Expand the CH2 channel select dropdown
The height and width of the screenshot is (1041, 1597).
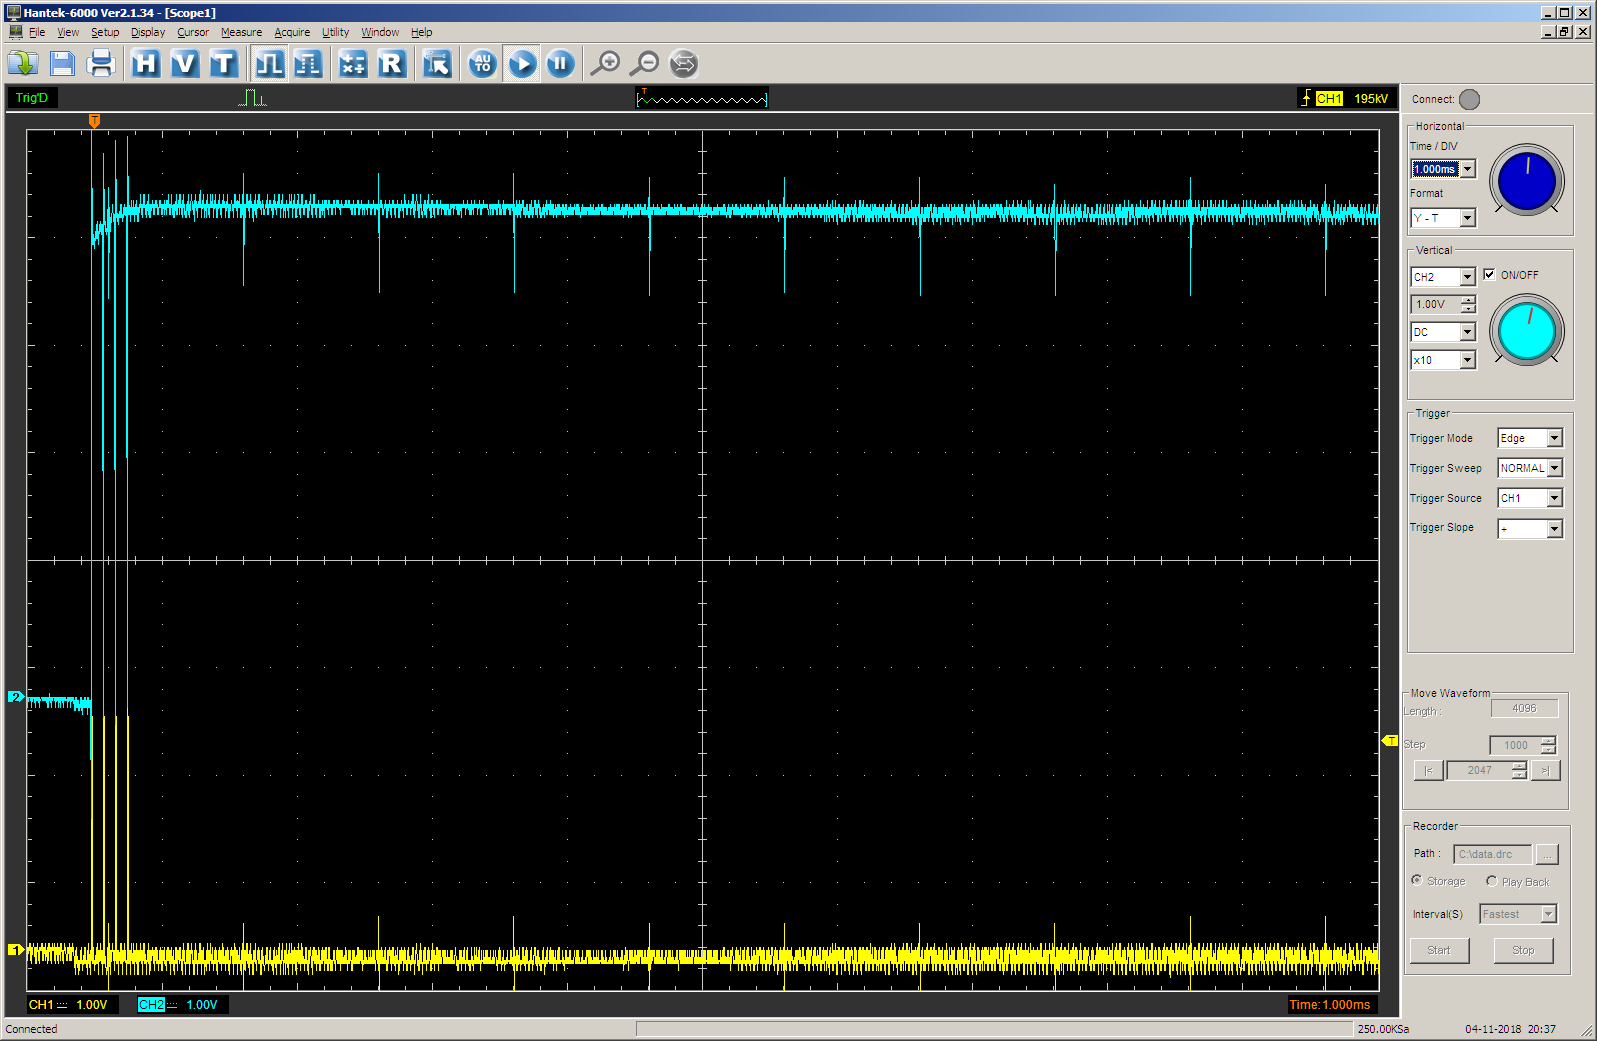pyautogui.click(x=1467, y=277)
